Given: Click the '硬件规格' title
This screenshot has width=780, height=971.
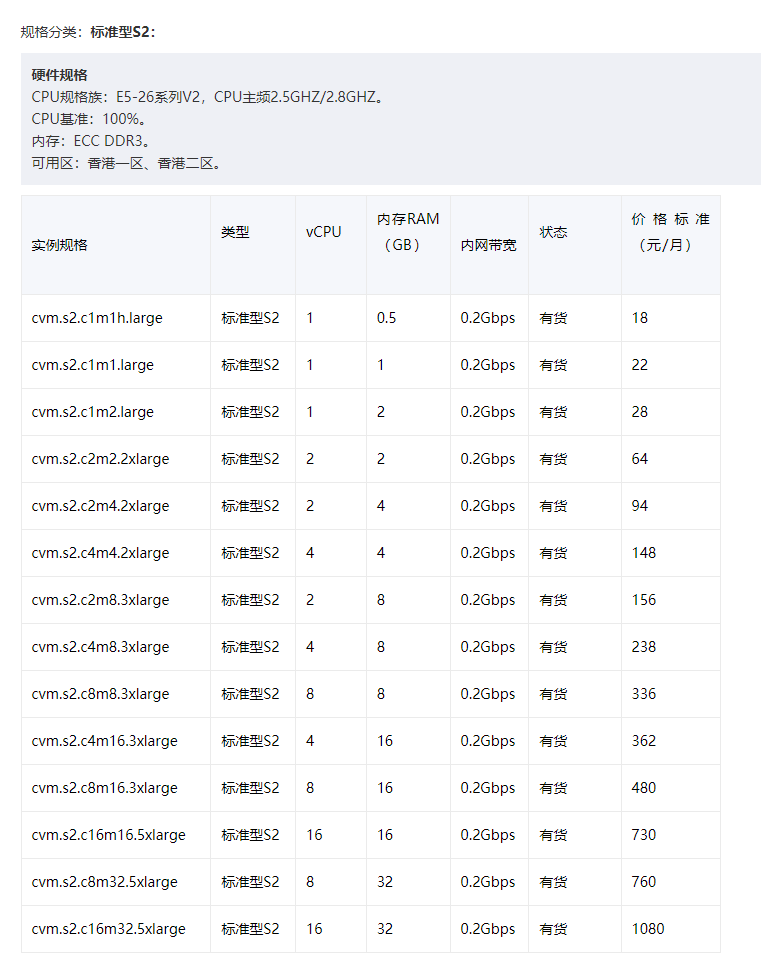Looking at the screenshot, I should (x=59, y=75).
